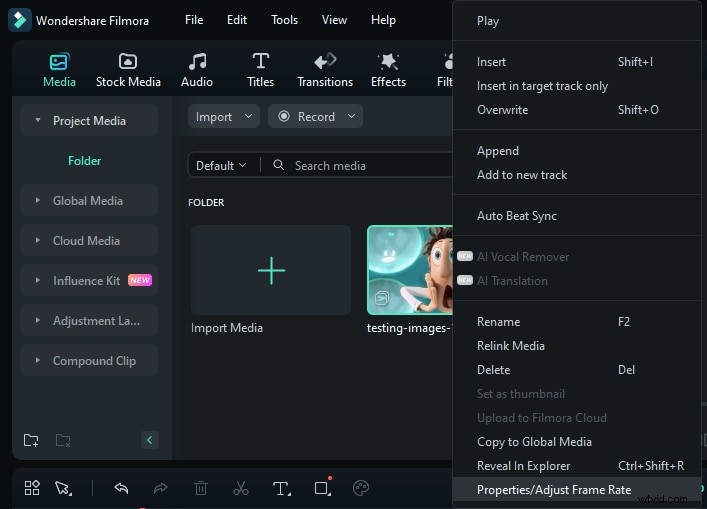Choose Insert in target track only
Viewport: 707px width, 509px height.
577,86
